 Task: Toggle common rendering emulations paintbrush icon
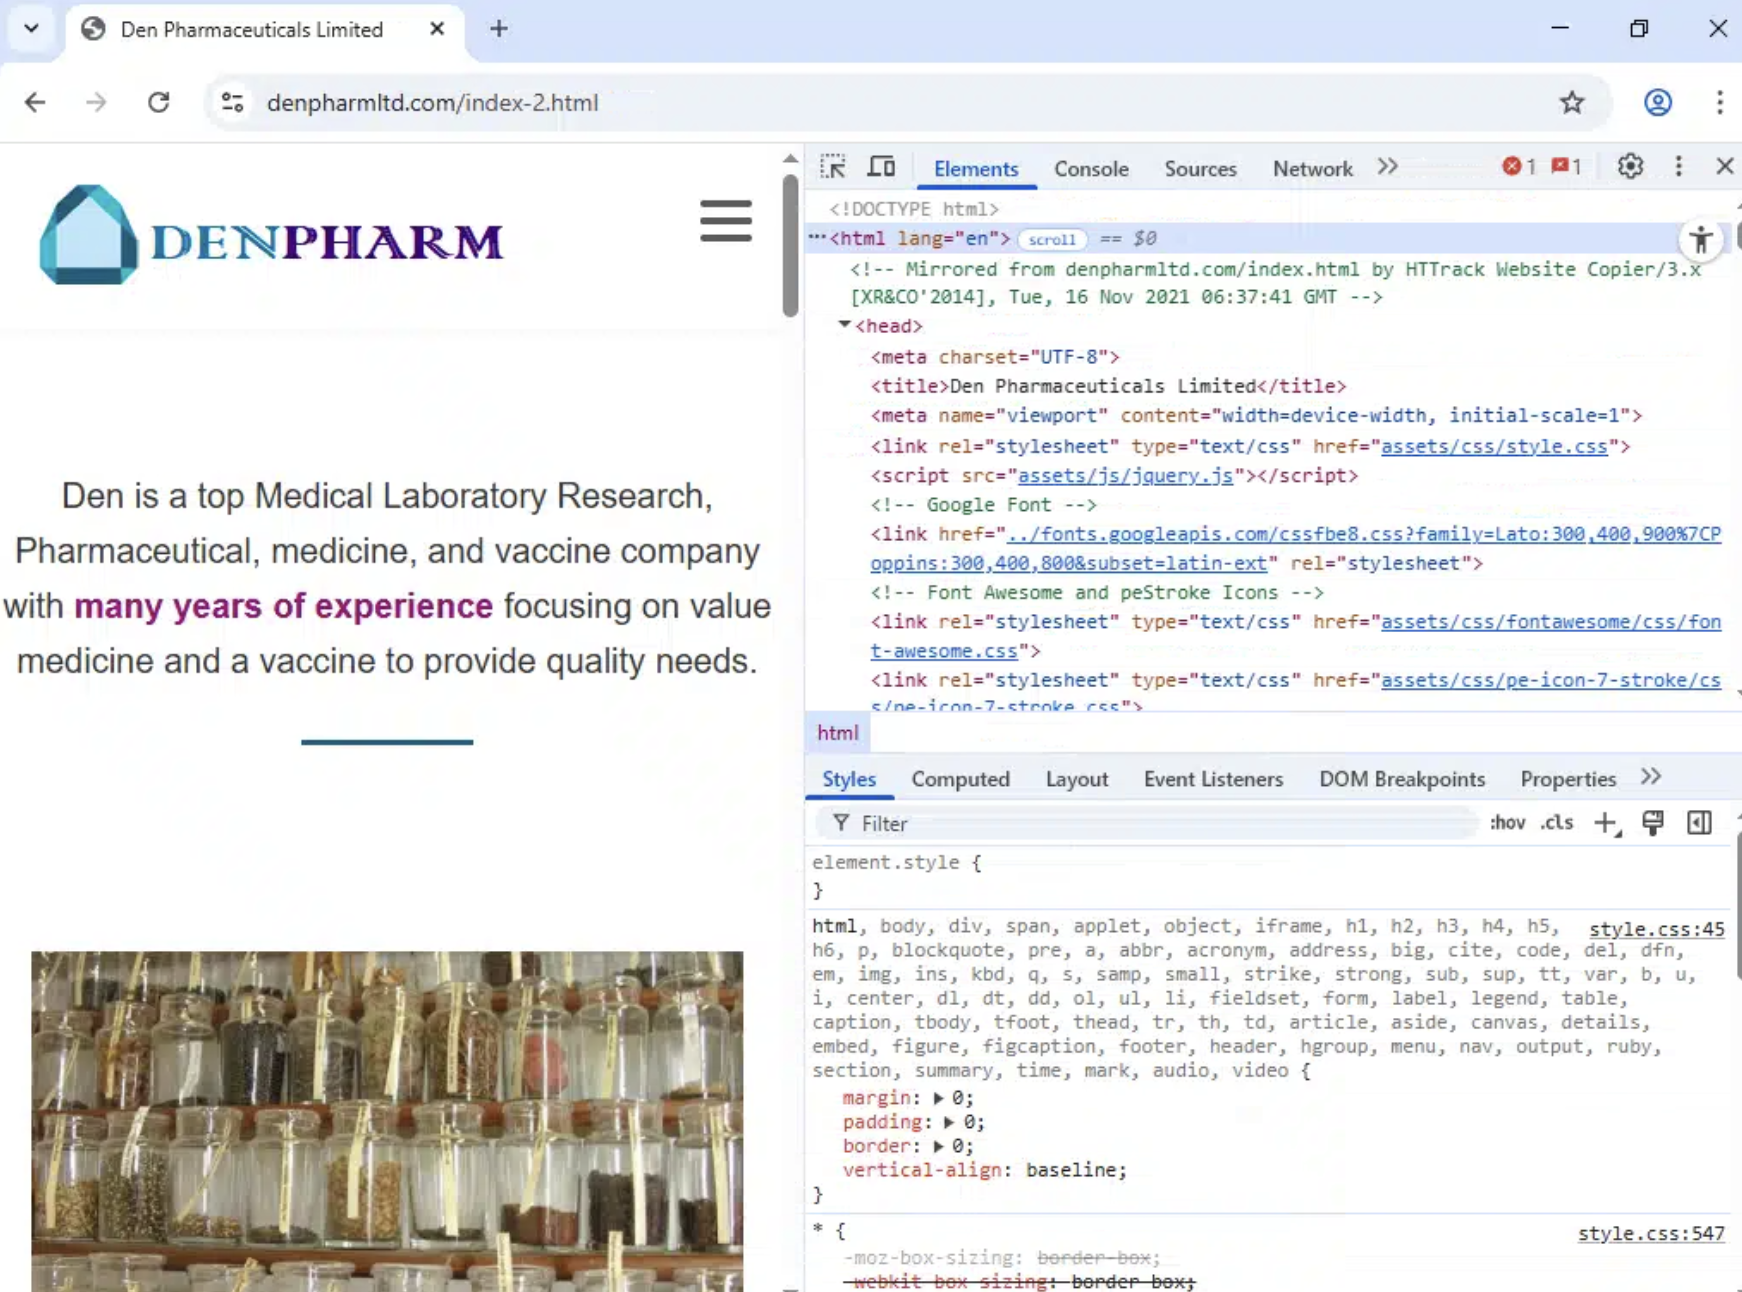click(1653, 823)
